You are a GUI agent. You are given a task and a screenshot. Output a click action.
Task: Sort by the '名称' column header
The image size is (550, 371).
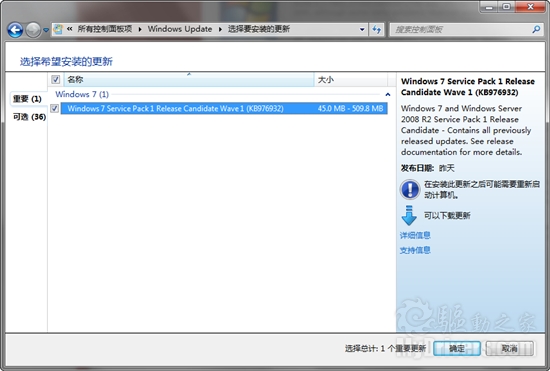click(189, 80)
